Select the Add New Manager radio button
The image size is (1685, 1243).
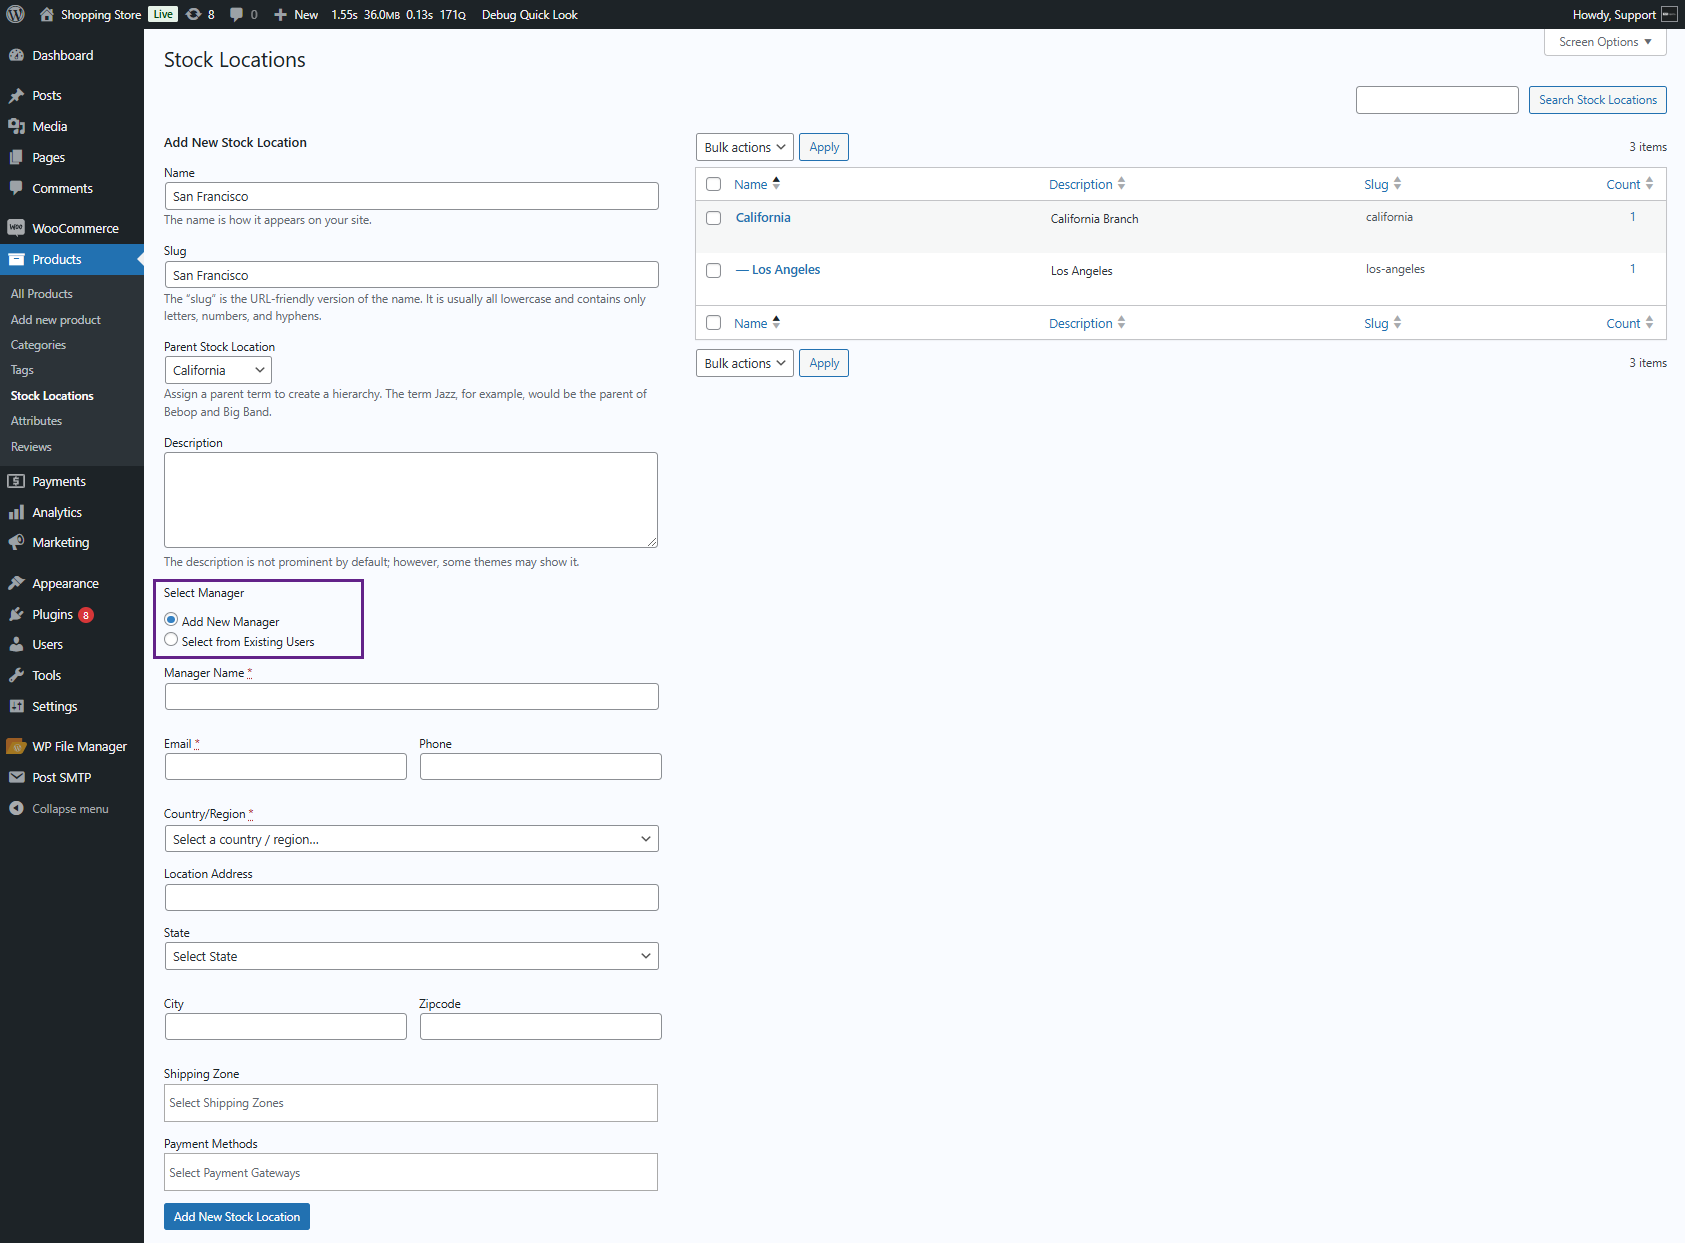pos(171,620)
